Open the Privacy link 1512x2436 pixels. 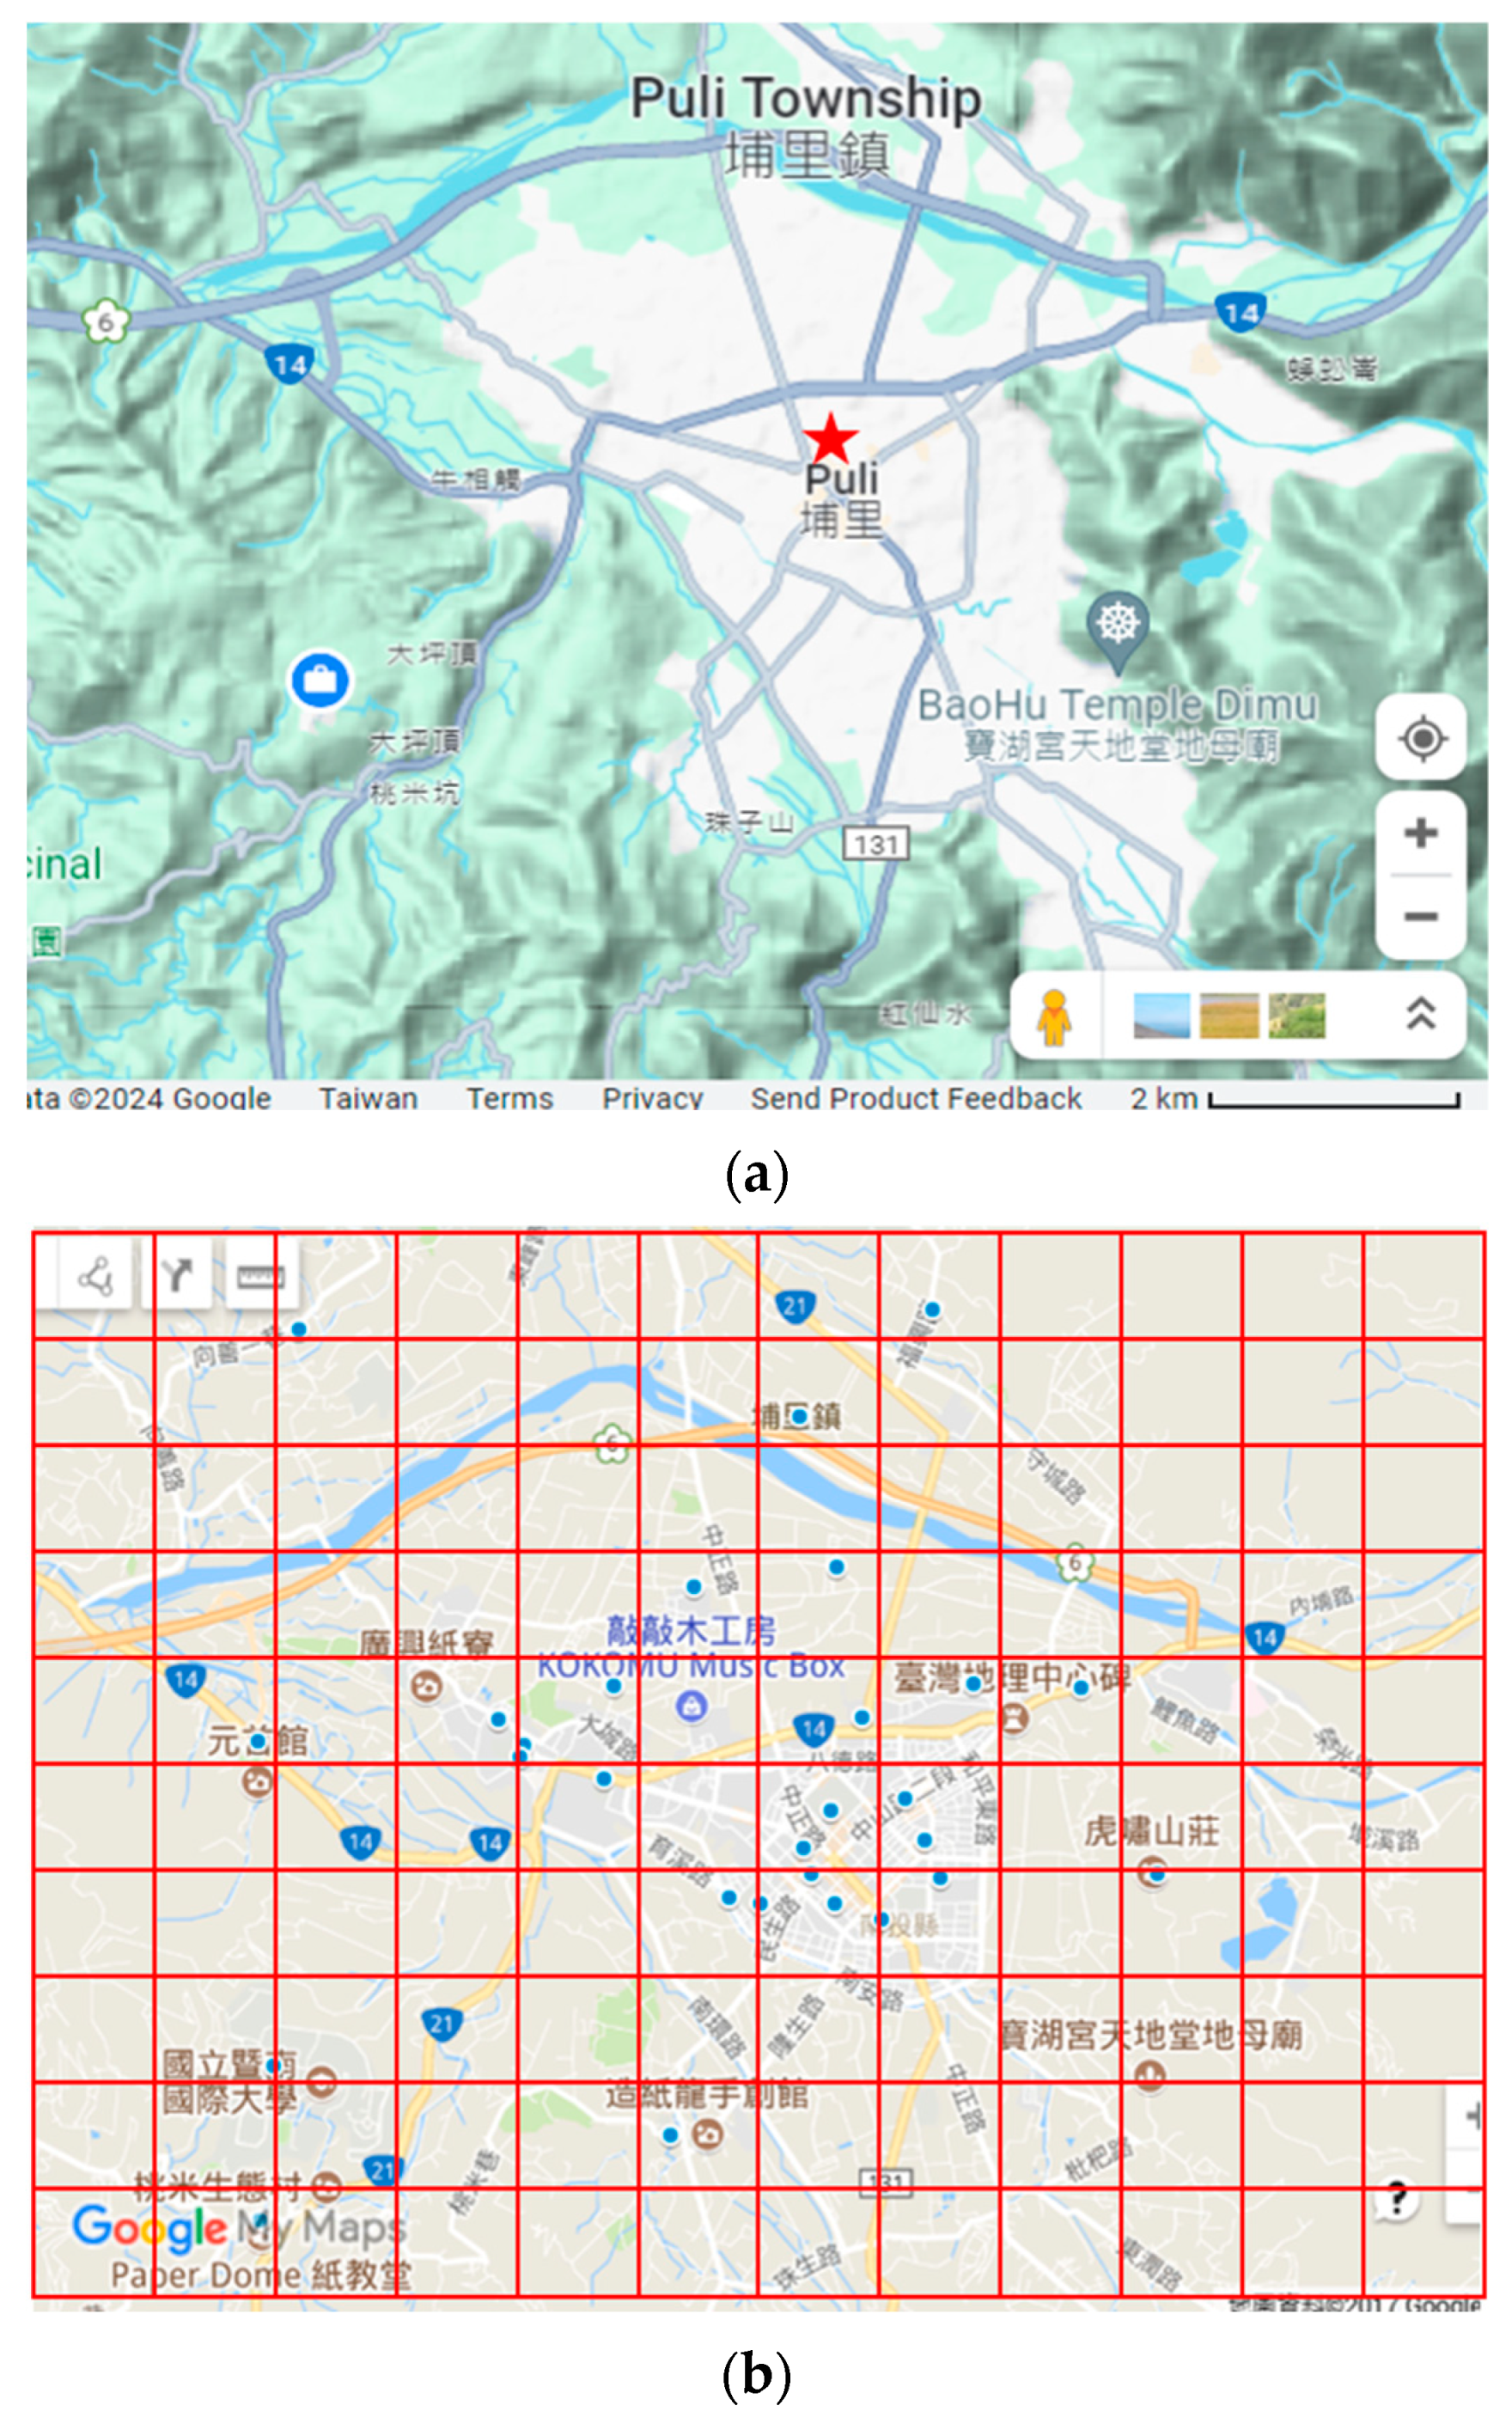[652, 1098]
